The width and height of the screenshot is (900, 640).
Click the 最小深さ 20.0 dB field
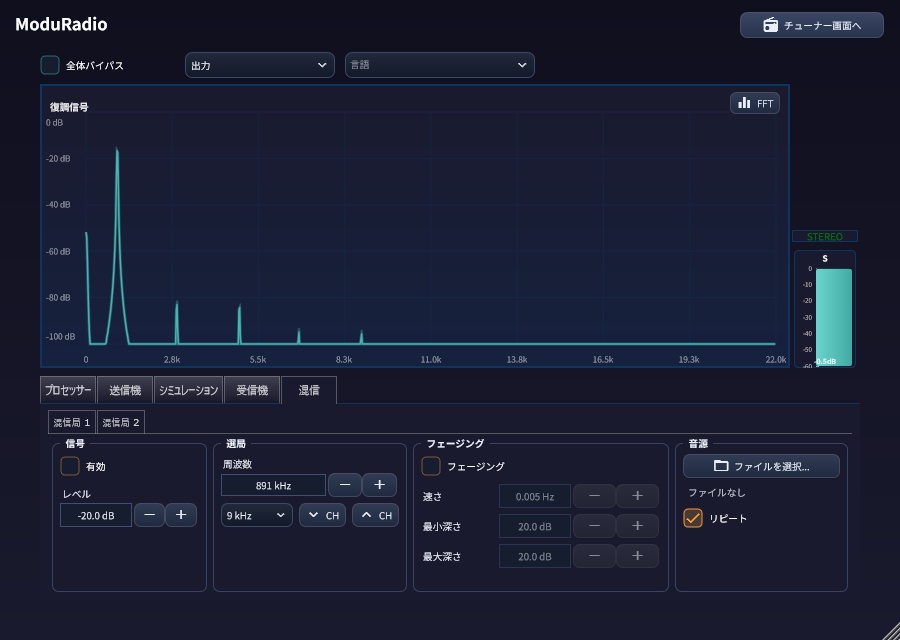tap(535, 526)
